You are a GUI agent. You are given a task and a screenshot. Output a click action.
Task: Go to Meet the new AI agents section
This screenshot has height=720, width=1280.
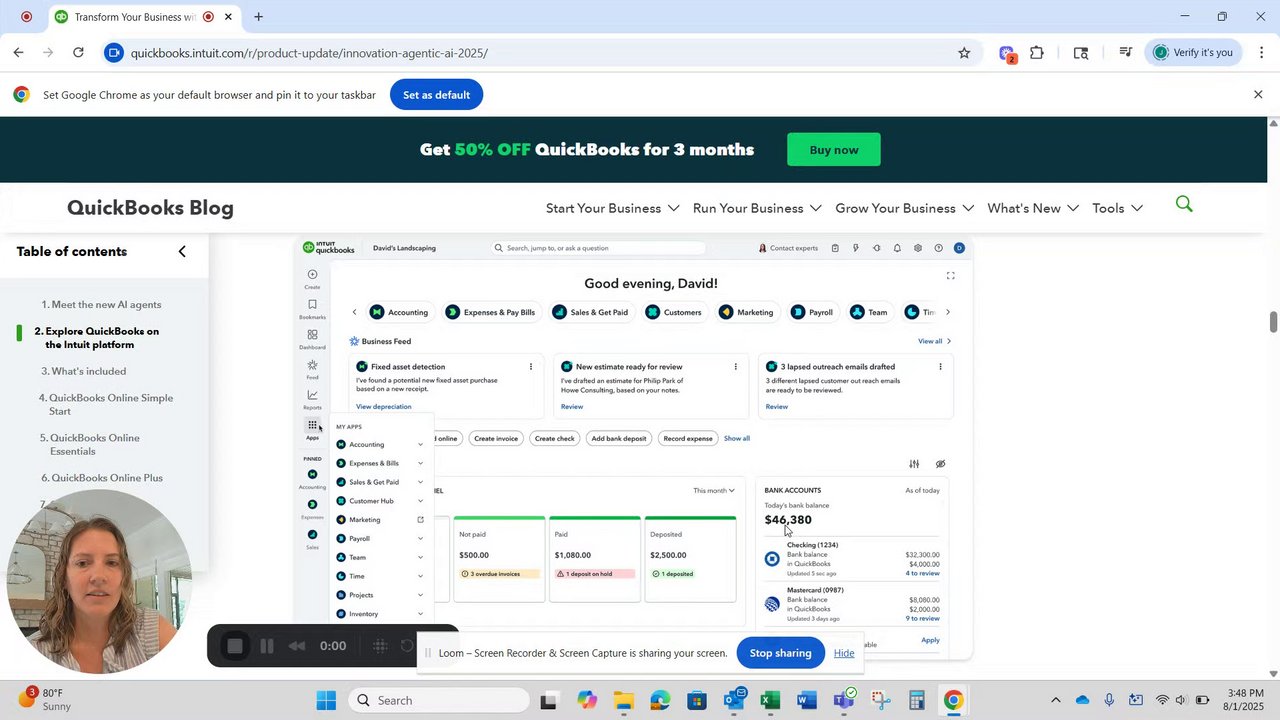pyautogui.click(x=101, y=305)
